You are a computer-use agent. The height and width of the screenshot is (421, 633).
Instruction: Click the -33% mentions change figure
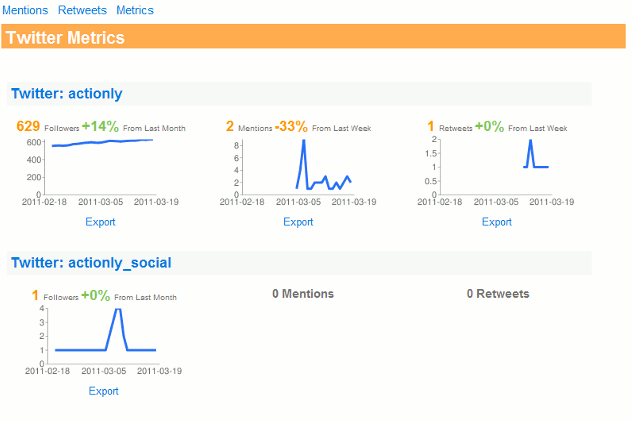click(291, 126)
